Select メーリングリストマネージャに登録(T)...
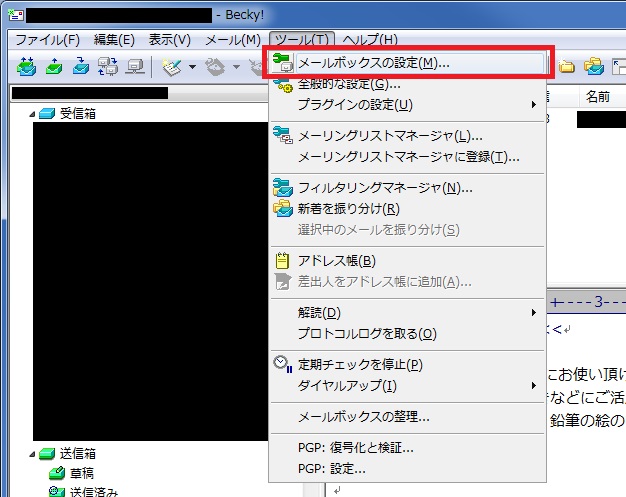626x497 pixels. click(407, 157)
